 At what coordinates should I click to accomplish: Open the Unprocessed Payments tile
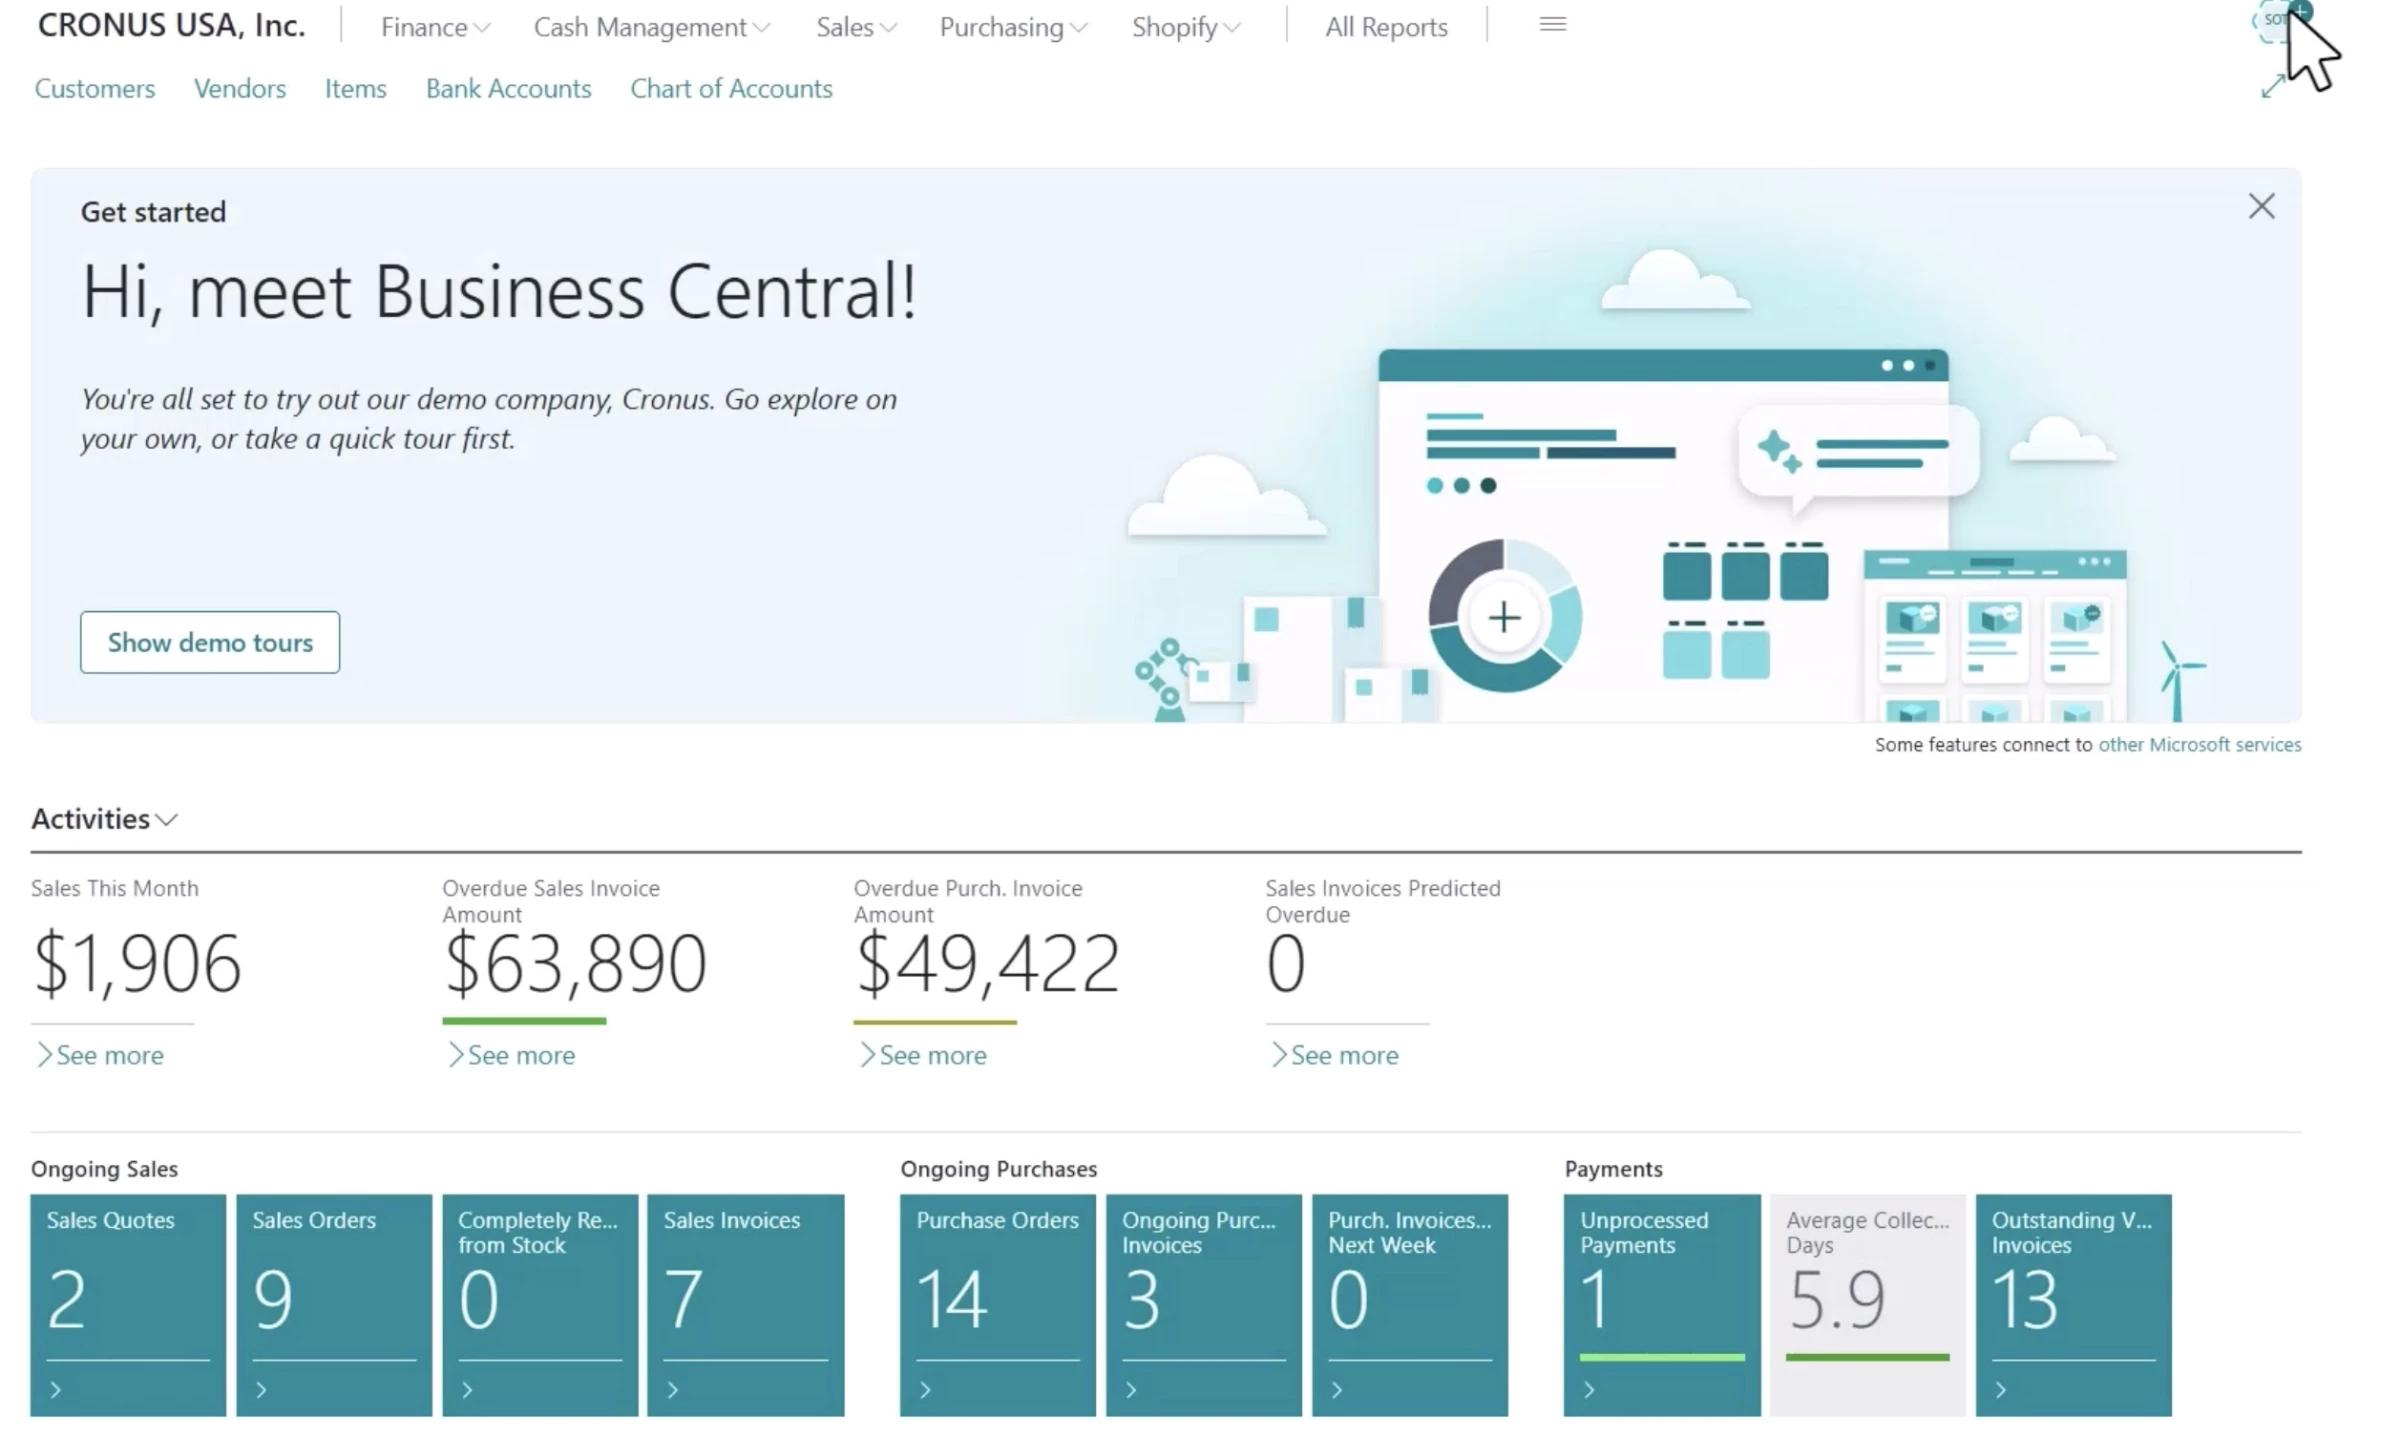(x=1662, y=1305)
